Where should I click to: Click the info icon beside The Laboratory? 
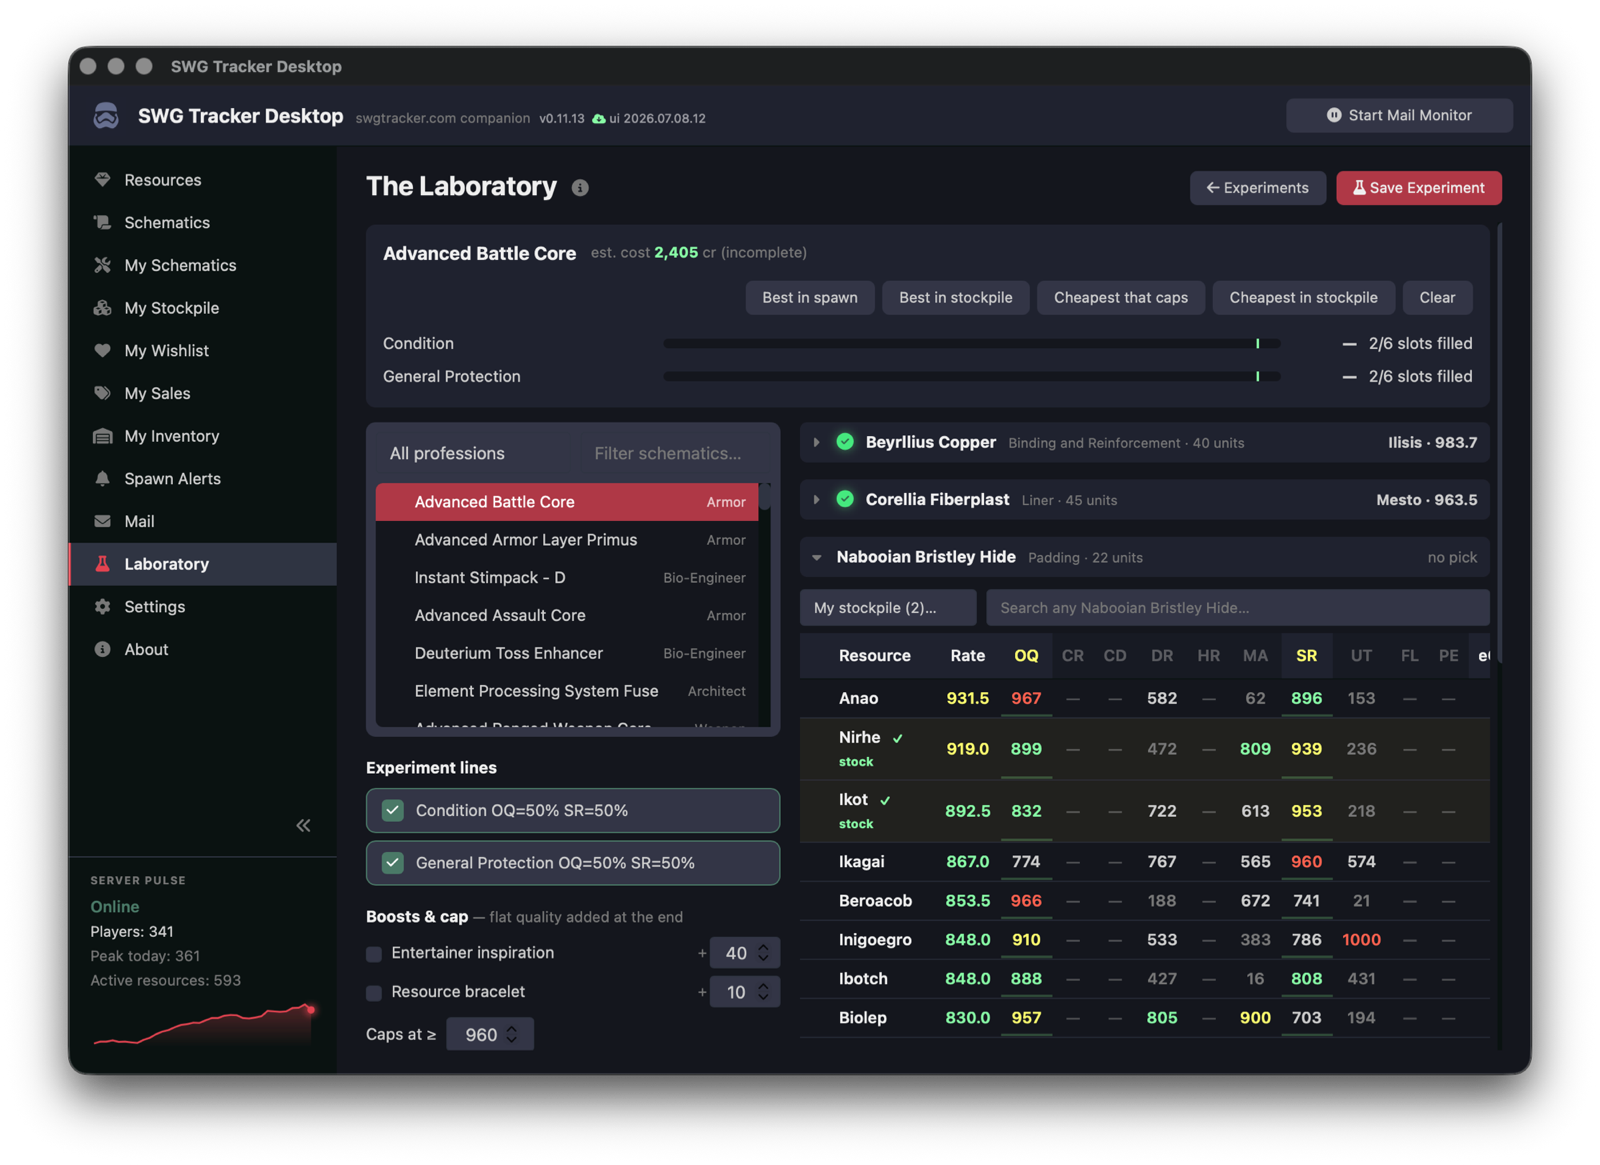[580, 188]
